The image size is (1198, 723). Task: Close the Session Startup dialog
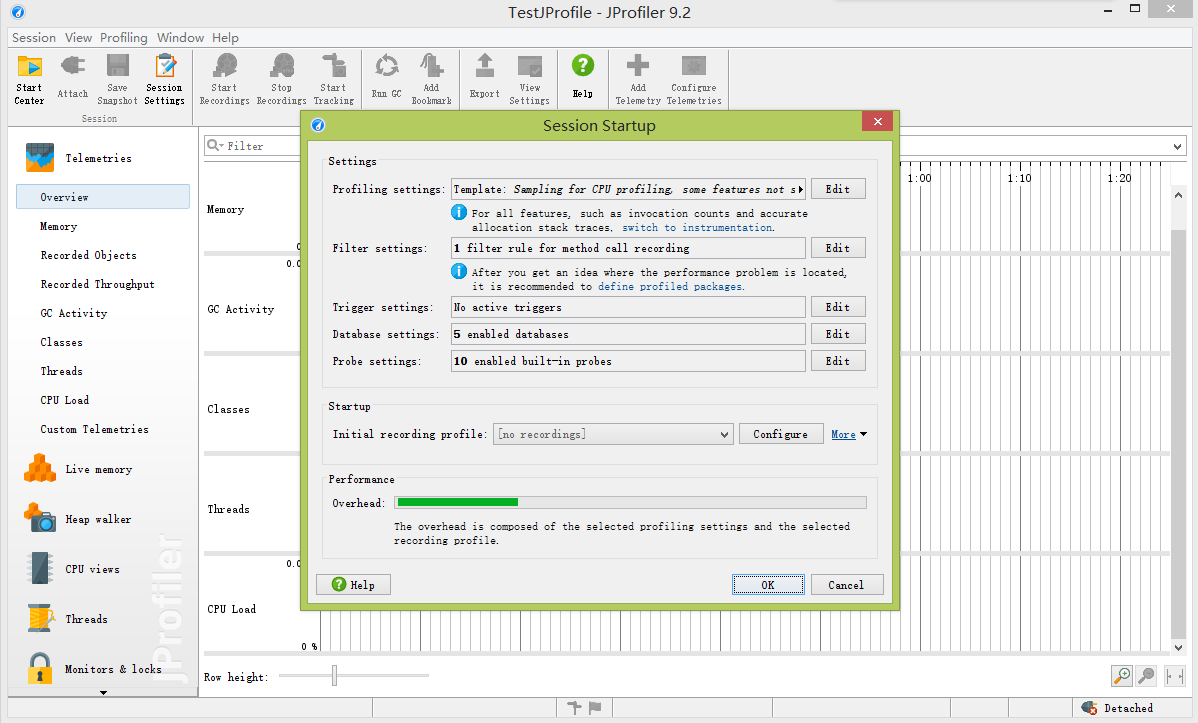(x=878, y=122)
